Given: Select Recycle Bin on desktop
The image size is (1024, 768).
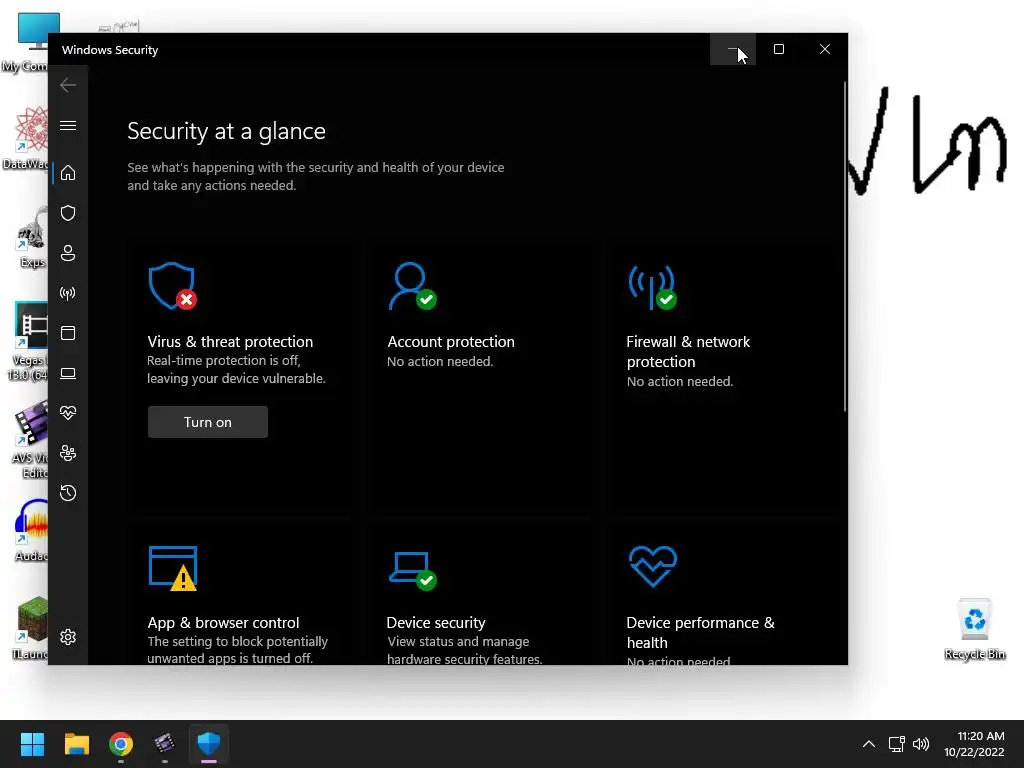Looking at the screenshot, I should (974, 629).
